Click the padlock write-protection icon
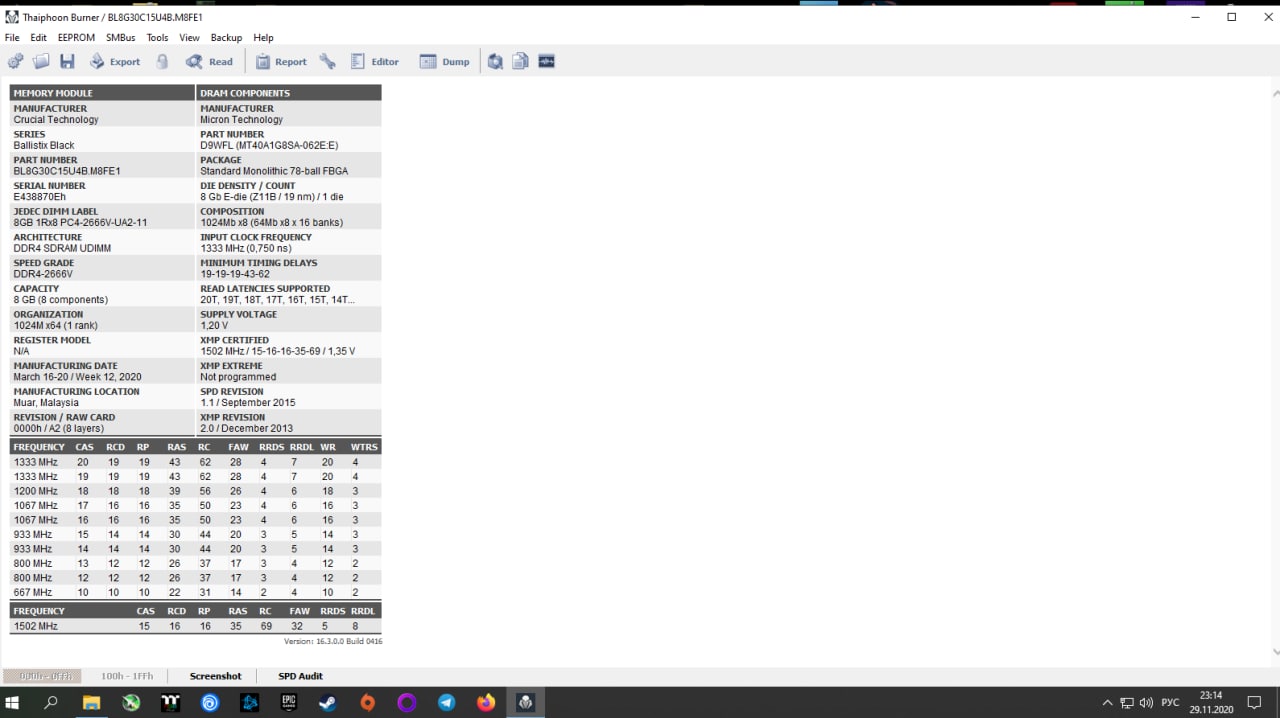The image size is (1280, 718). (x=162, y=62)
